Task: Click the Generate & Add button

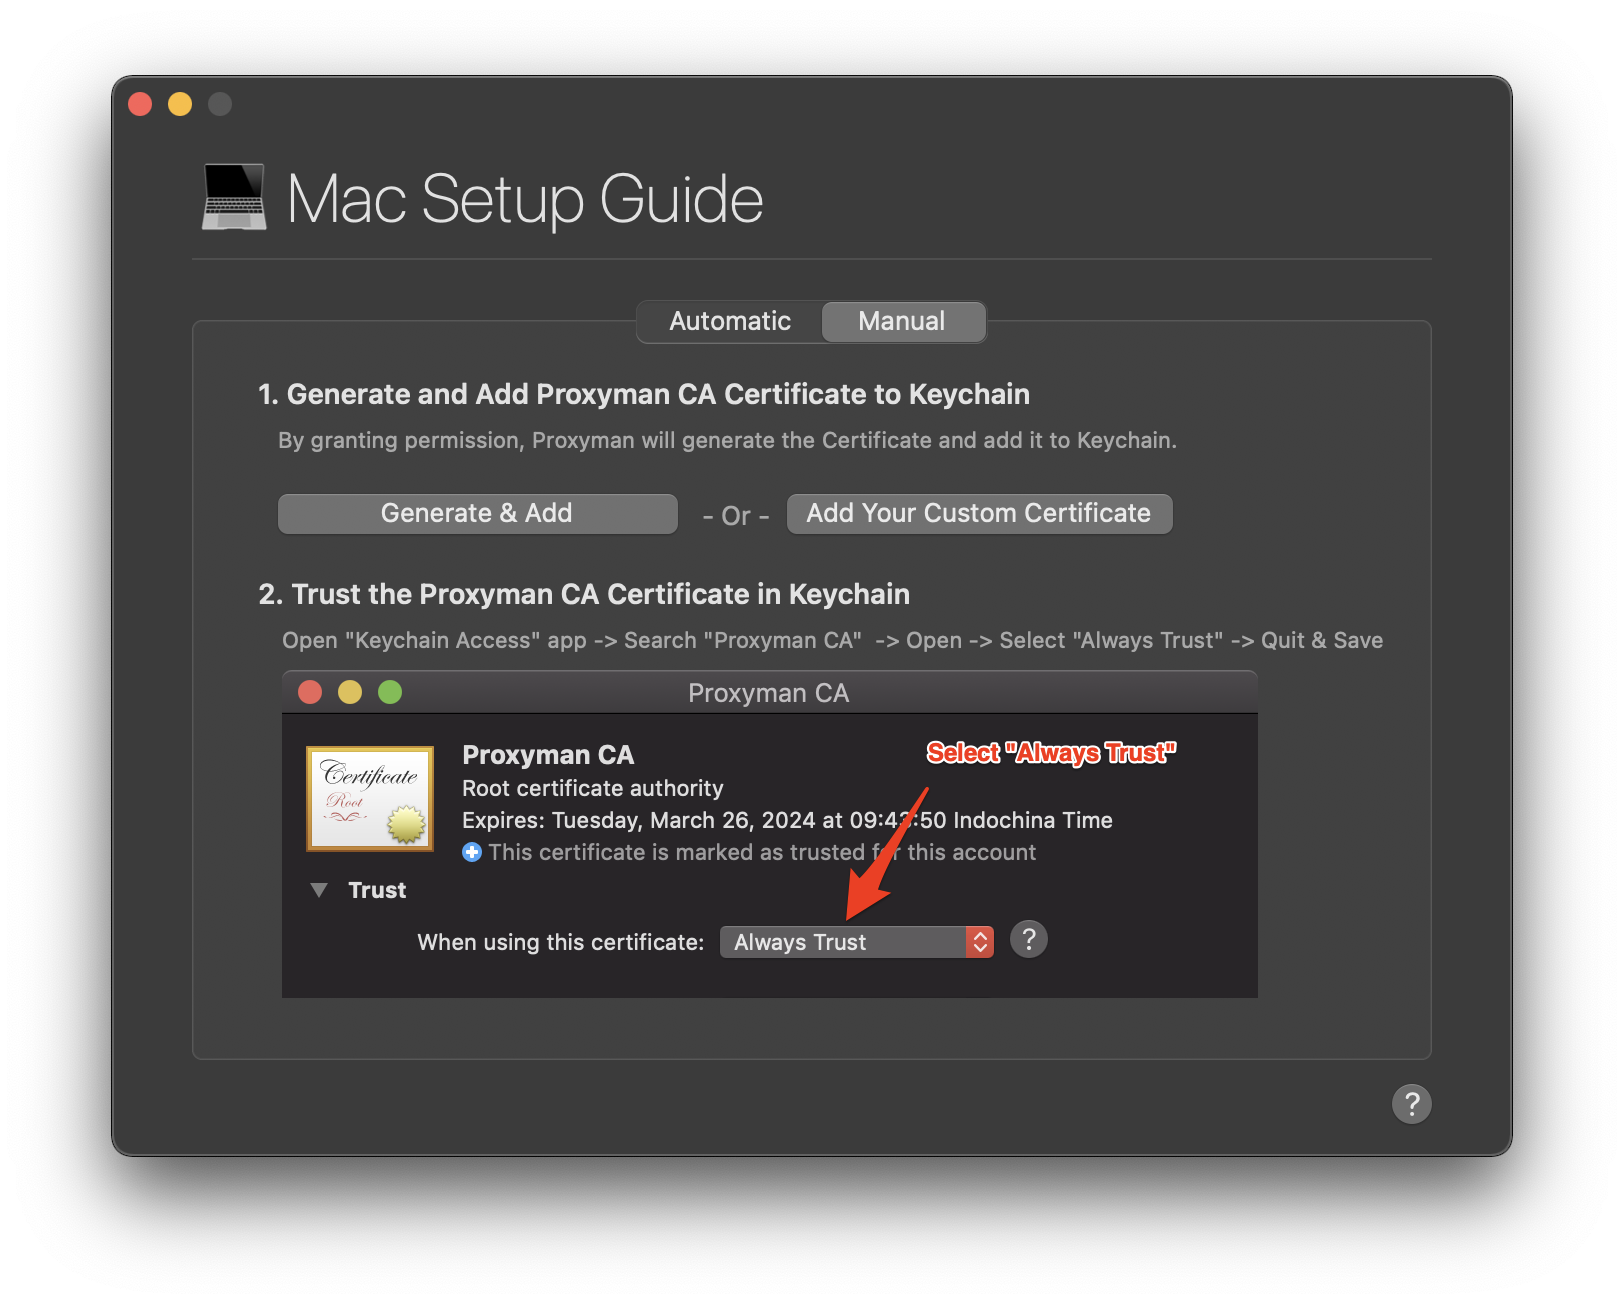Action: click(477, 513)
